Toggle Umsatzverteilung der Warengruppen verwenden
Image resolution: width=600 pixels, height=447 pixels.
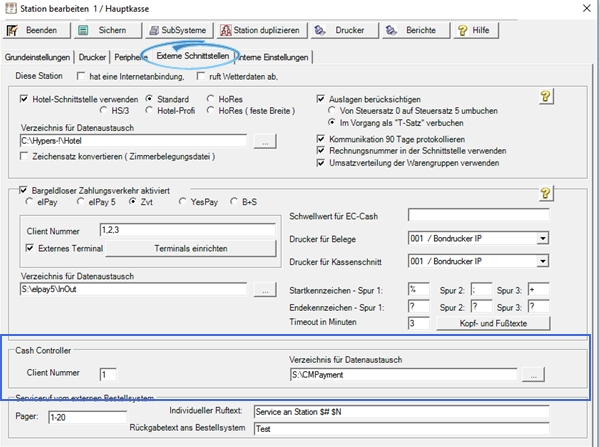(x=321, y=163)
